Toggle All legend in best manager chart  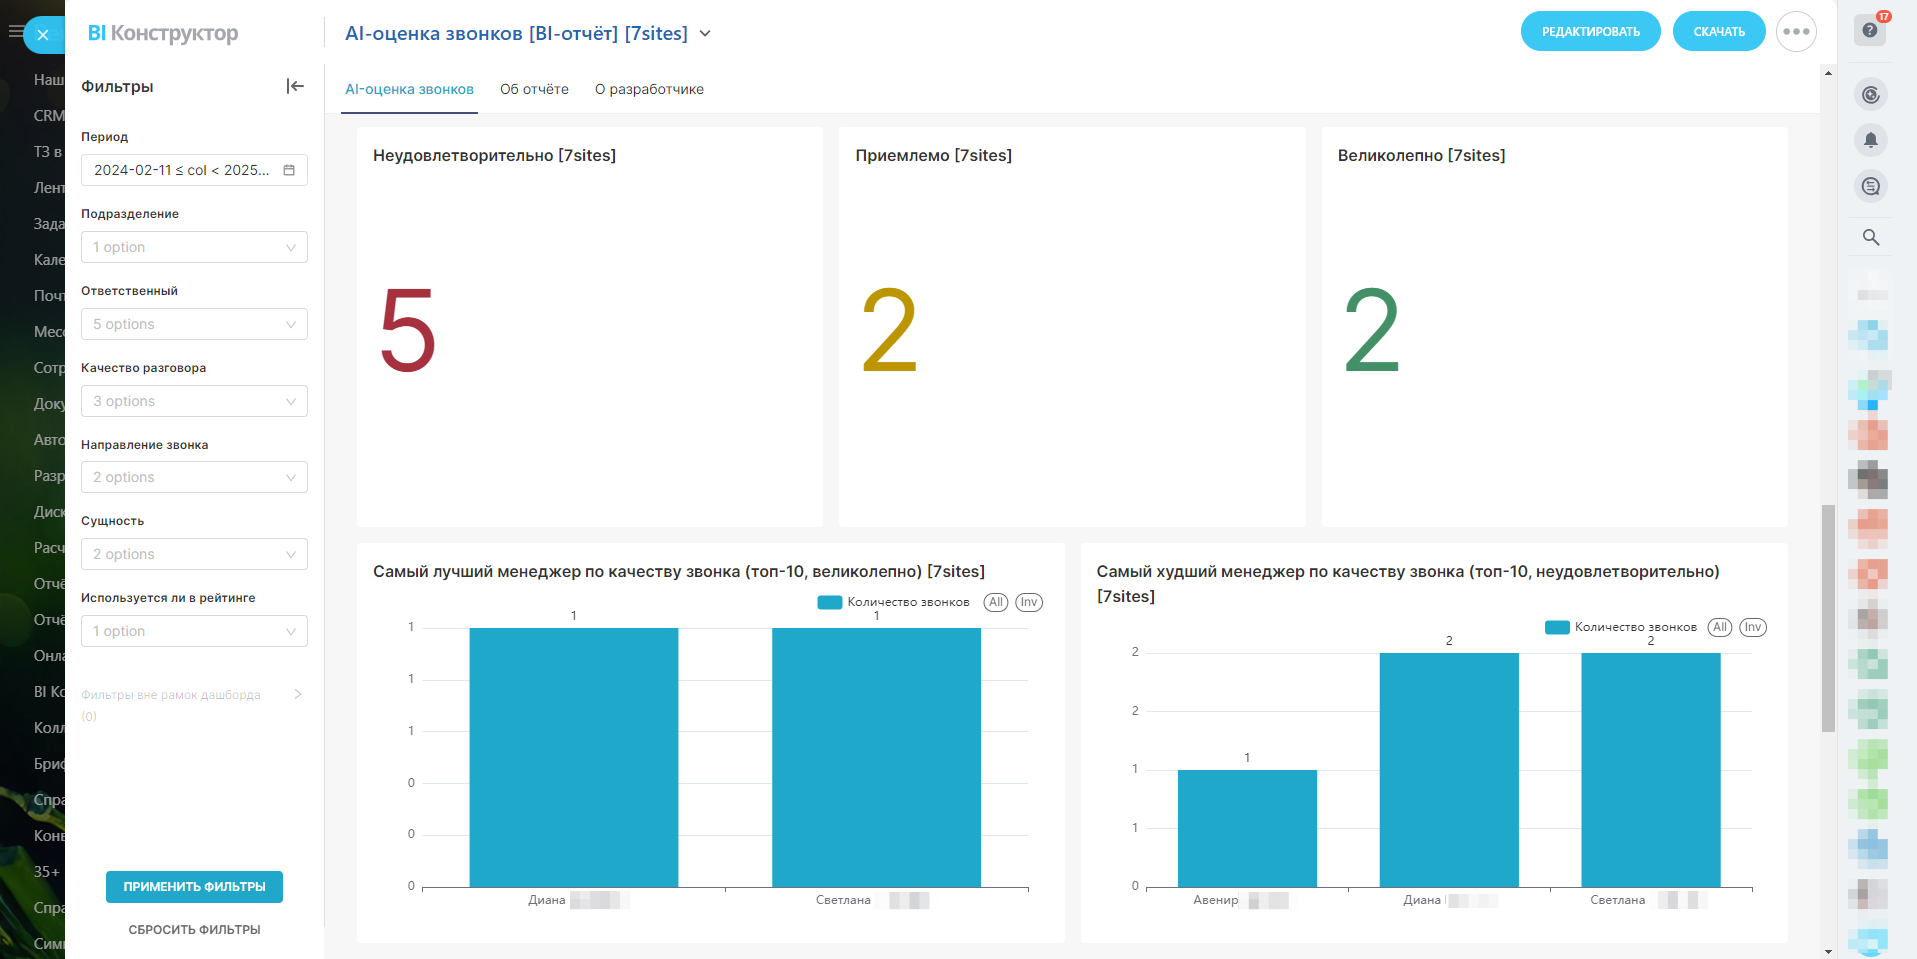[x=996, y=602]
